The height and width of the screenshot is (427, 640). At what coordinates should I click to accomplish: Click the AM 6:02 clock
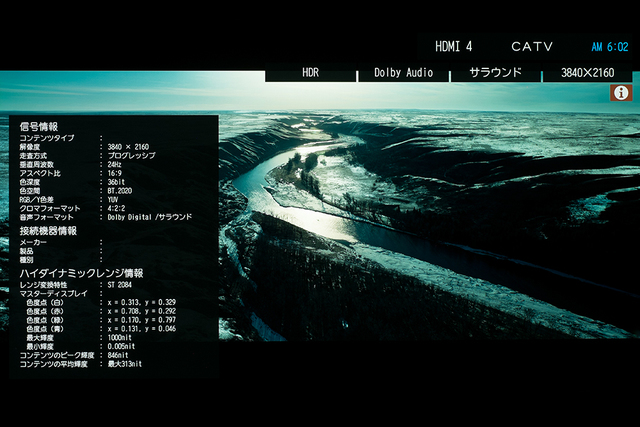(x=609, y=47)
